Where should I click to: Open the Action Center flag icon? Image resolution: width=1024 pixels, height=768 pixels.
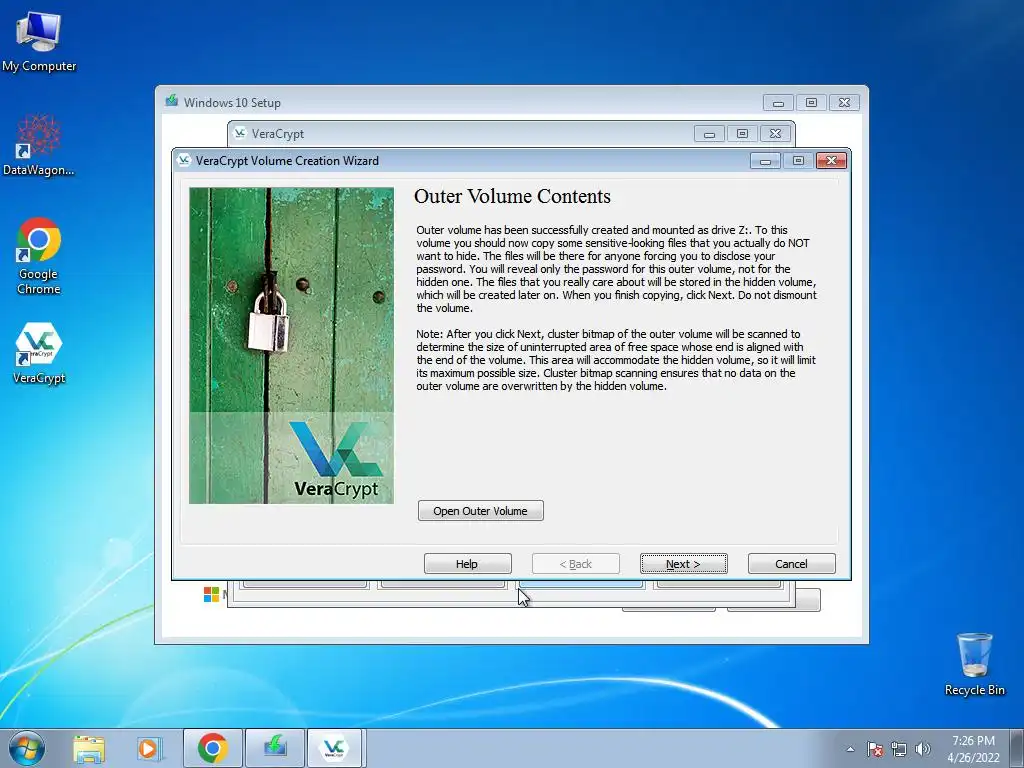coord(874,749)
